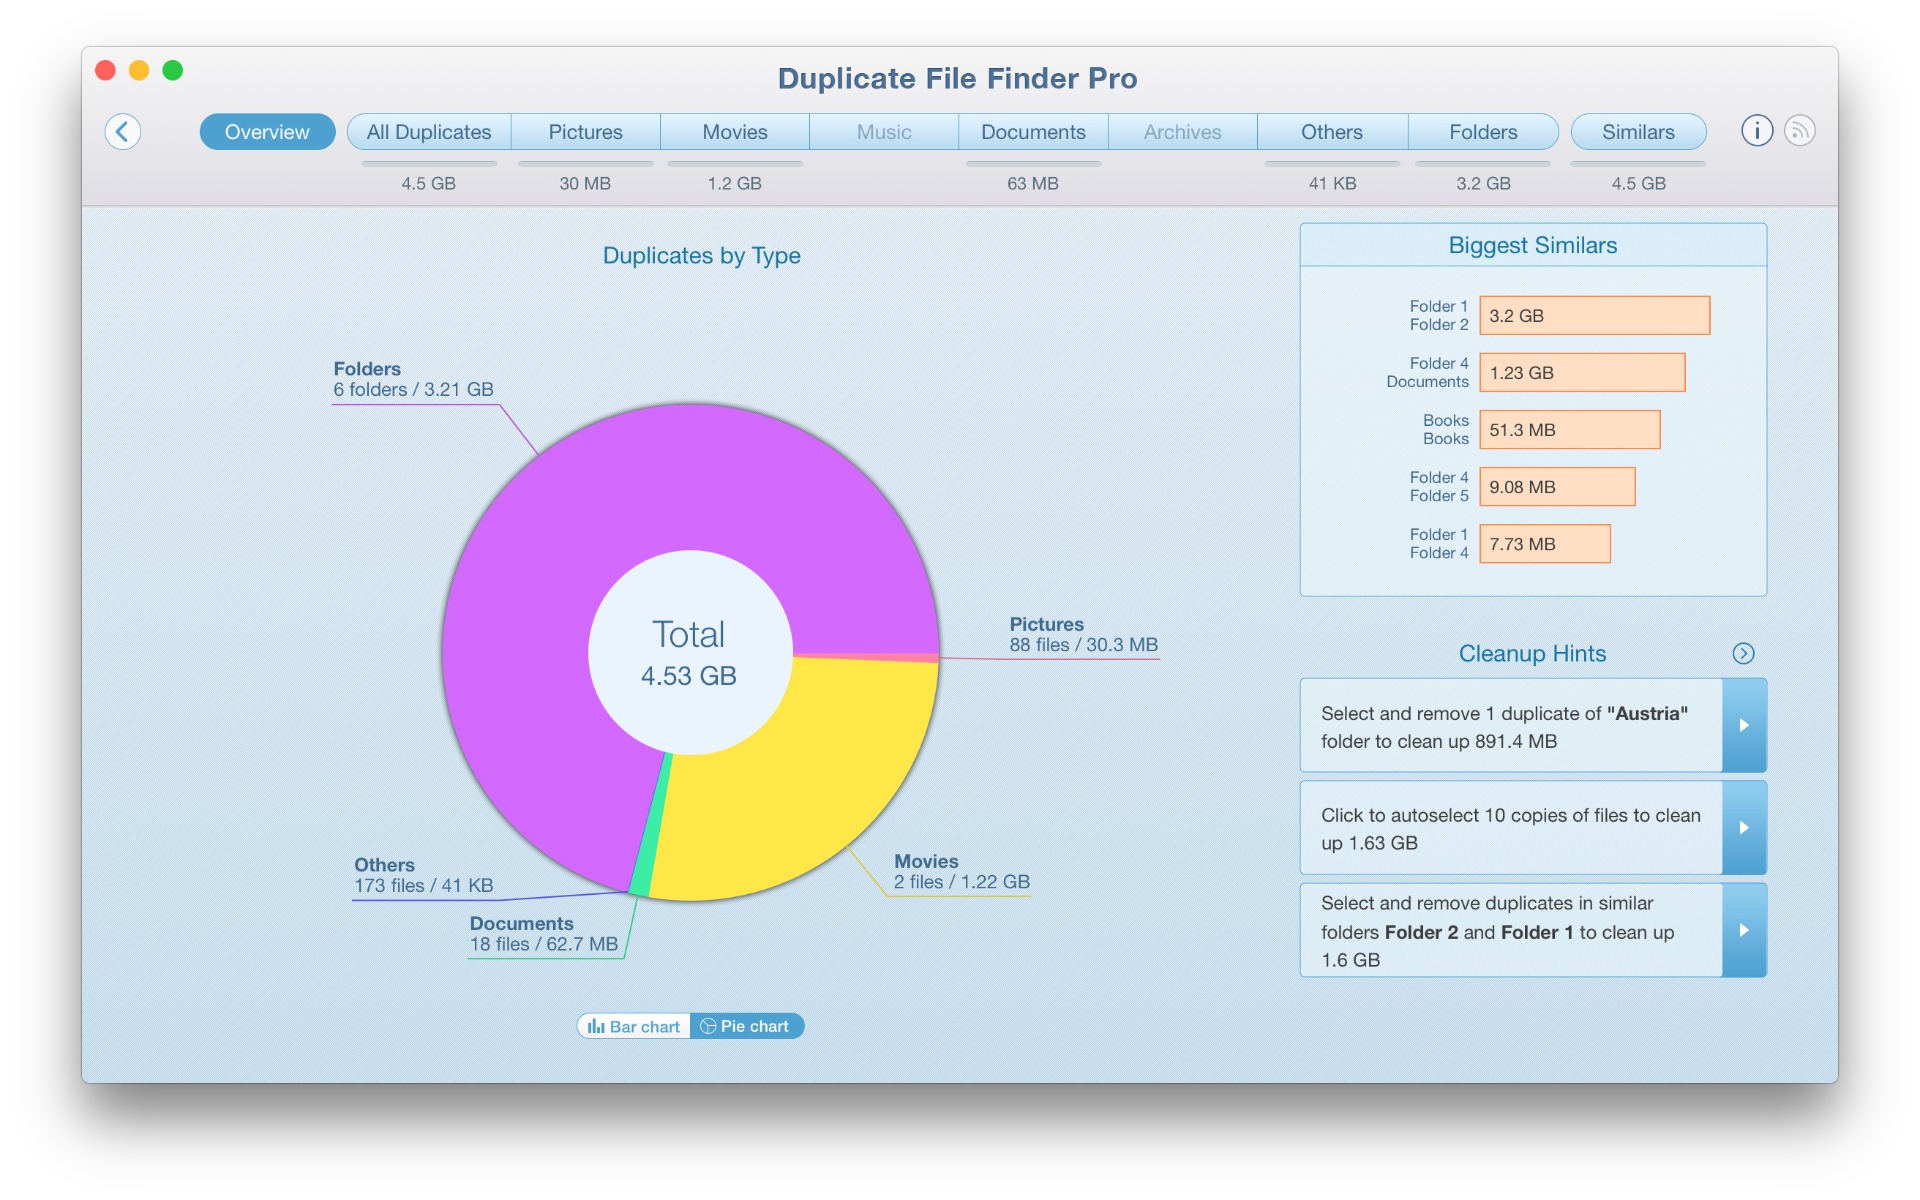
Task: Open the info icon
Action: [1756, 131]
